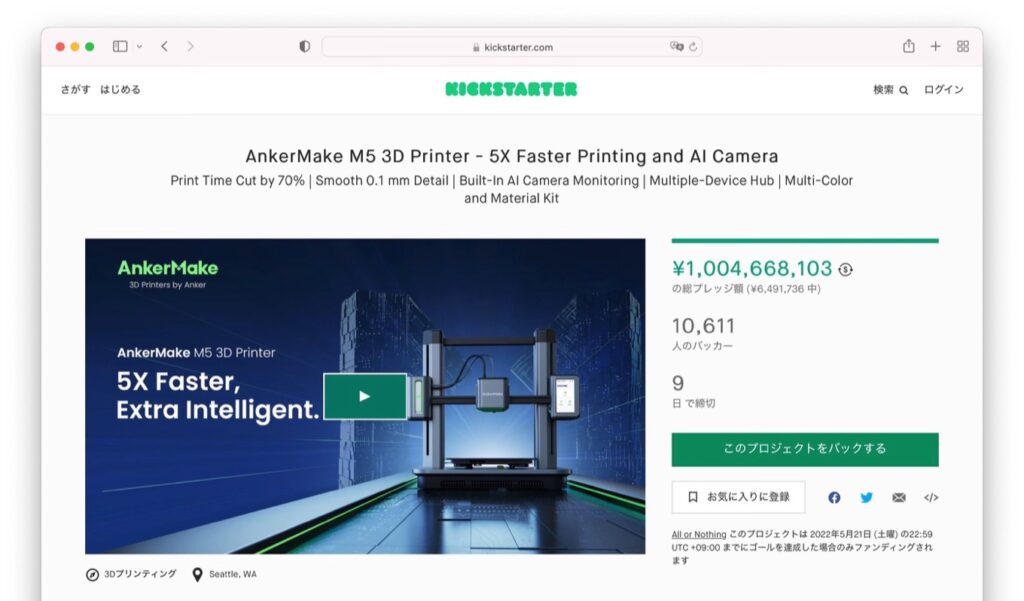Image resolution: width=1024 pixels, height=601 pixels.
Task: Back the project with このプロジェクトをバックする
Action: (x=803, y=449)
